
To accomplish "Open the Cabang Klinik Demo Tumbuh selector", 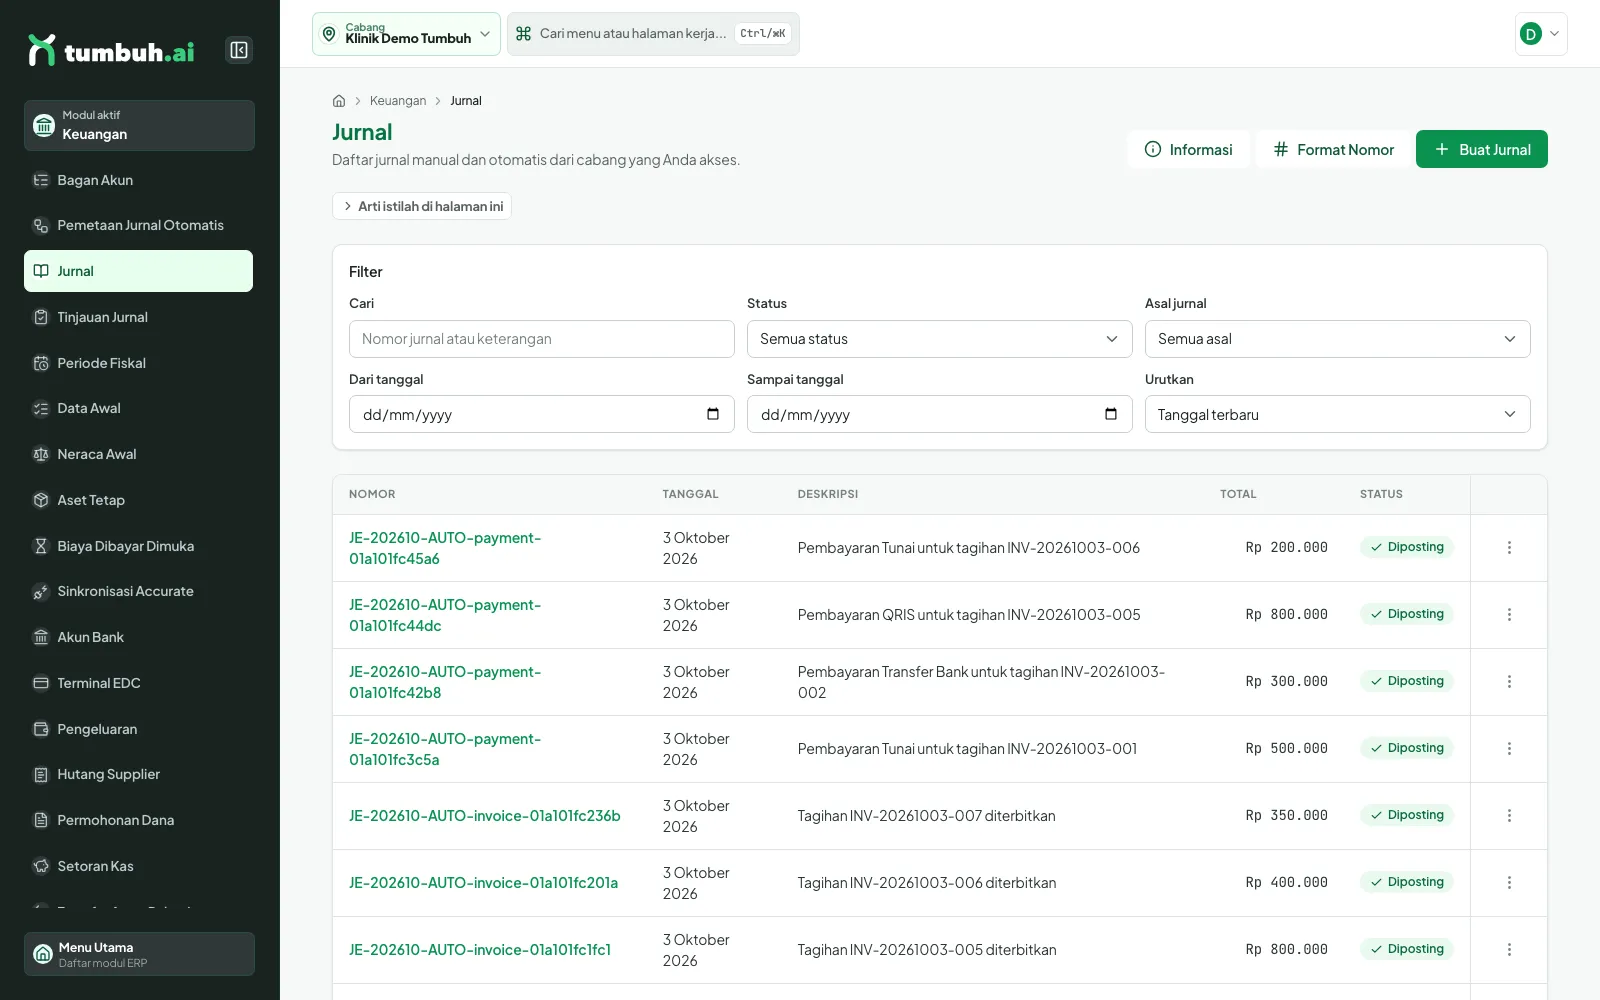I will tap(406, 34).
